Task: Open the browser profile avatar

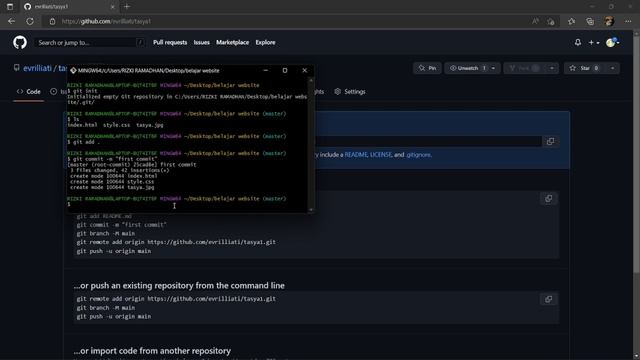Action: click(609, 21)
